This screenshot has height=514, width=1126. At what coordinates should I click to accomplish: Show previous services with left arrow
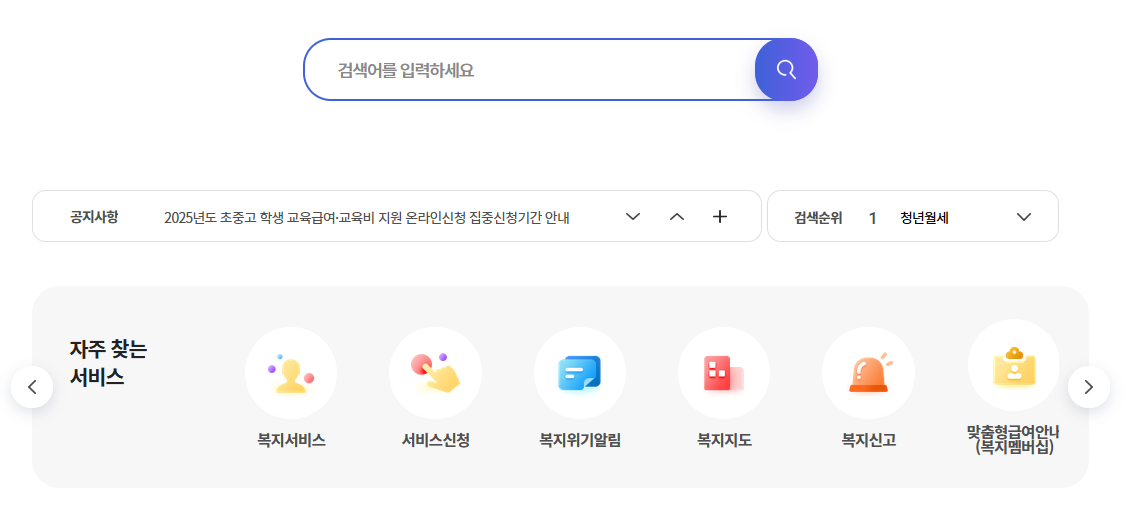point(32,387)
